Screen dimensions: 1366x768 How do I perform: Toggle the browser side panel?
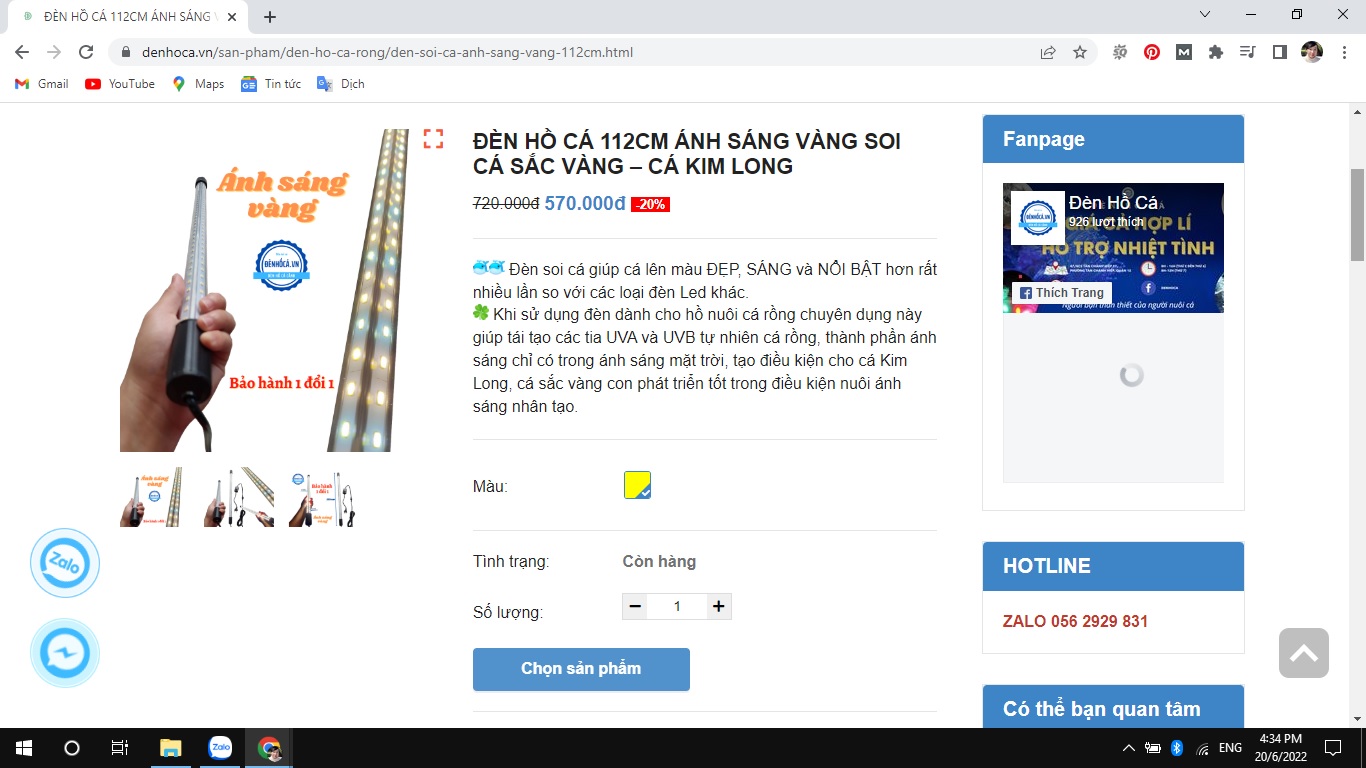[x=1279, y=52]
